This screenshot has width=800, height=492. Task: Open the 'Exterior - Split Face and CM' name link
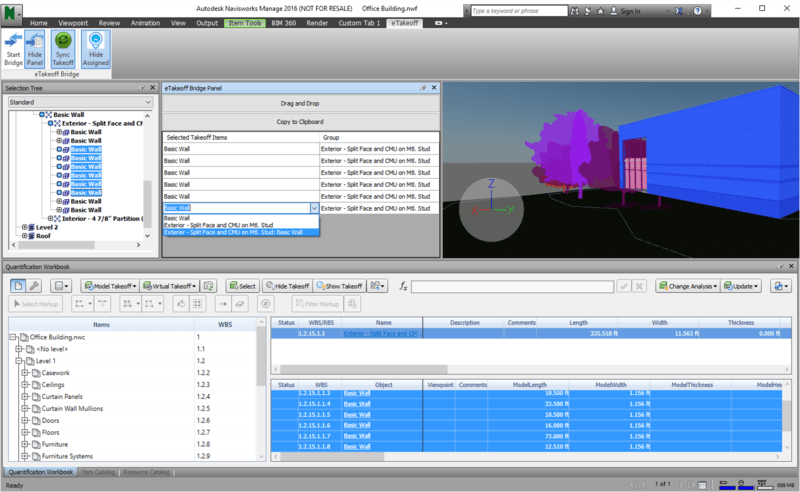[x=380, y=333]
